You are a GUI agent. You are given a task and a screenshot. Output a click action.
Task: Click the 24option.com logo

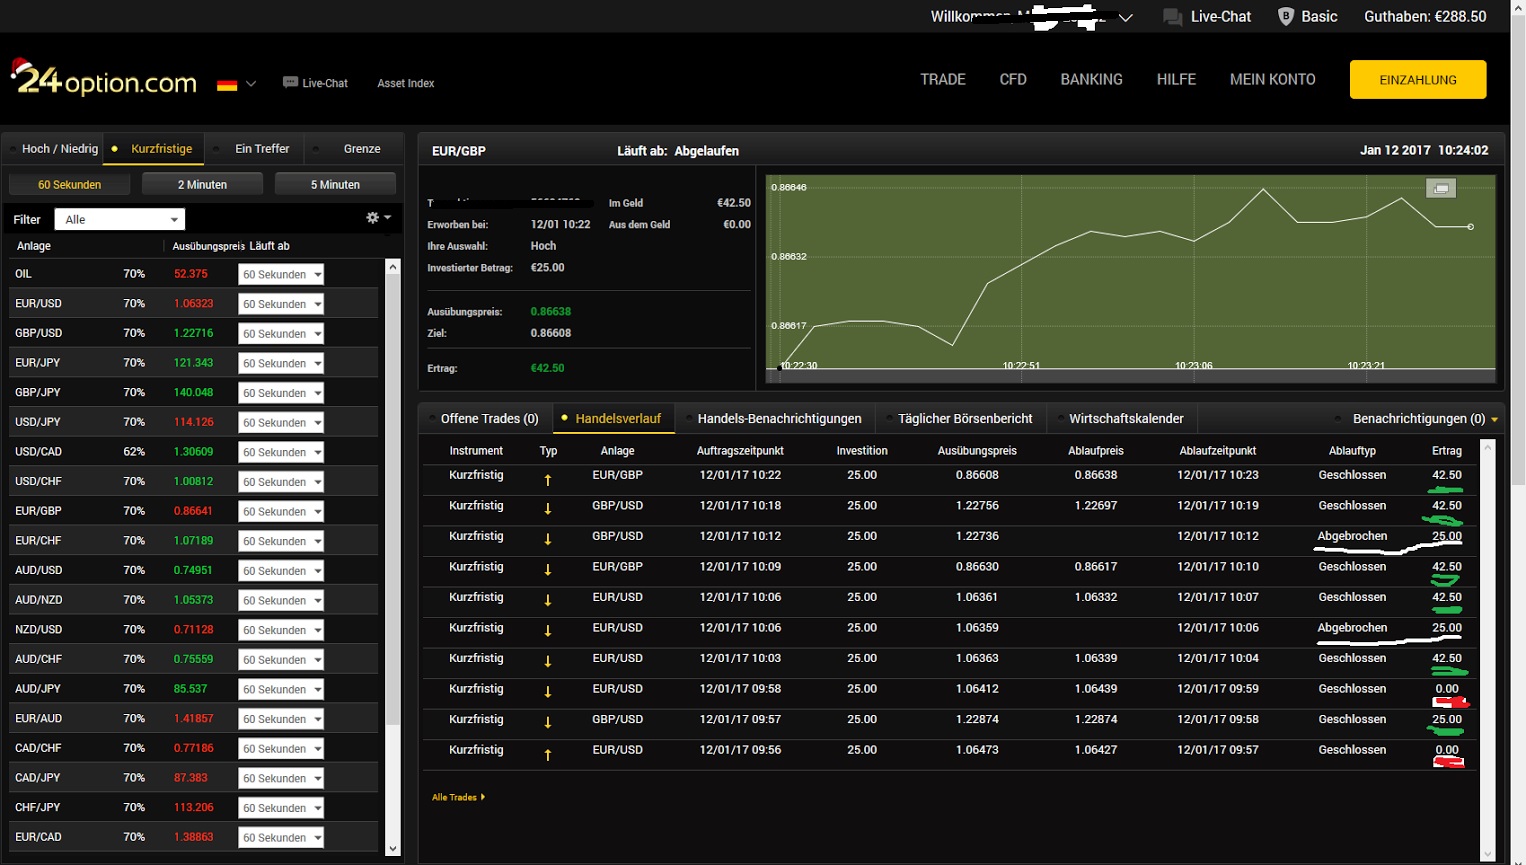point(104,80)
